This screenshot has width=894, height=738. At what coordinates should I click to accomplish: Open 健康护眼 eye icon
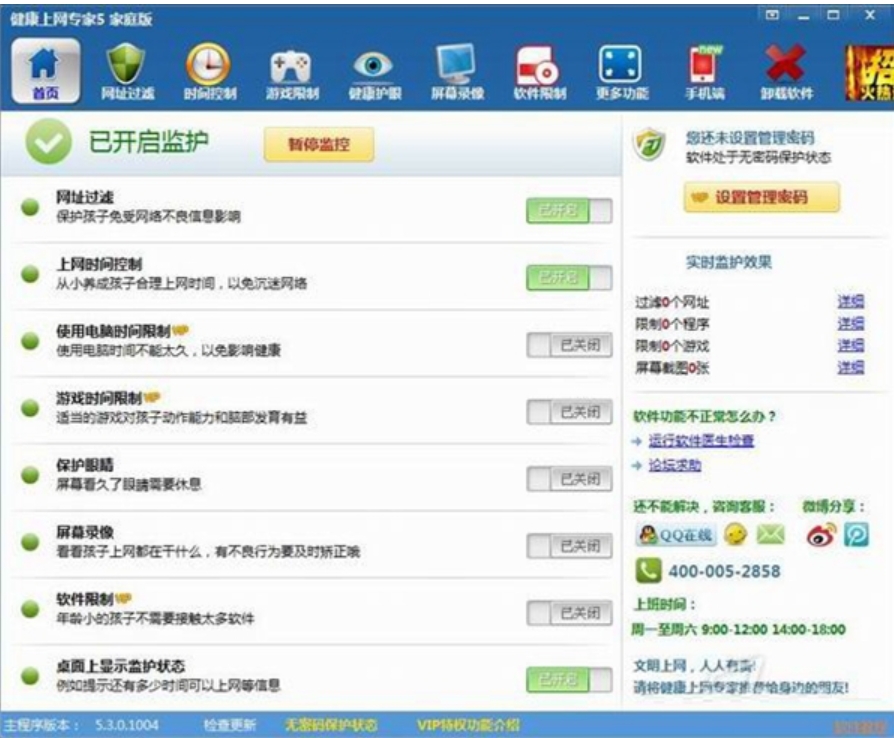(375, 72)
